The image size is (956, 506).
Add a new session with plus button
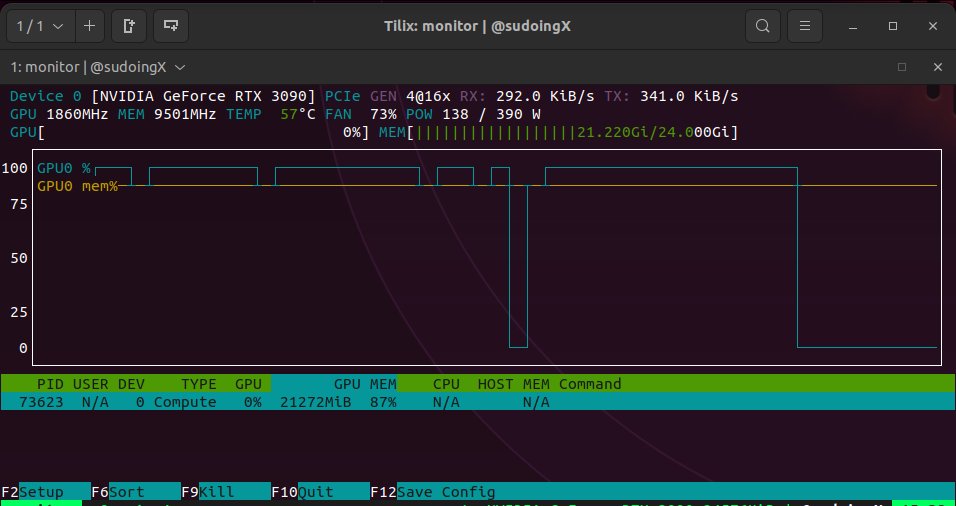click(90, 26)
